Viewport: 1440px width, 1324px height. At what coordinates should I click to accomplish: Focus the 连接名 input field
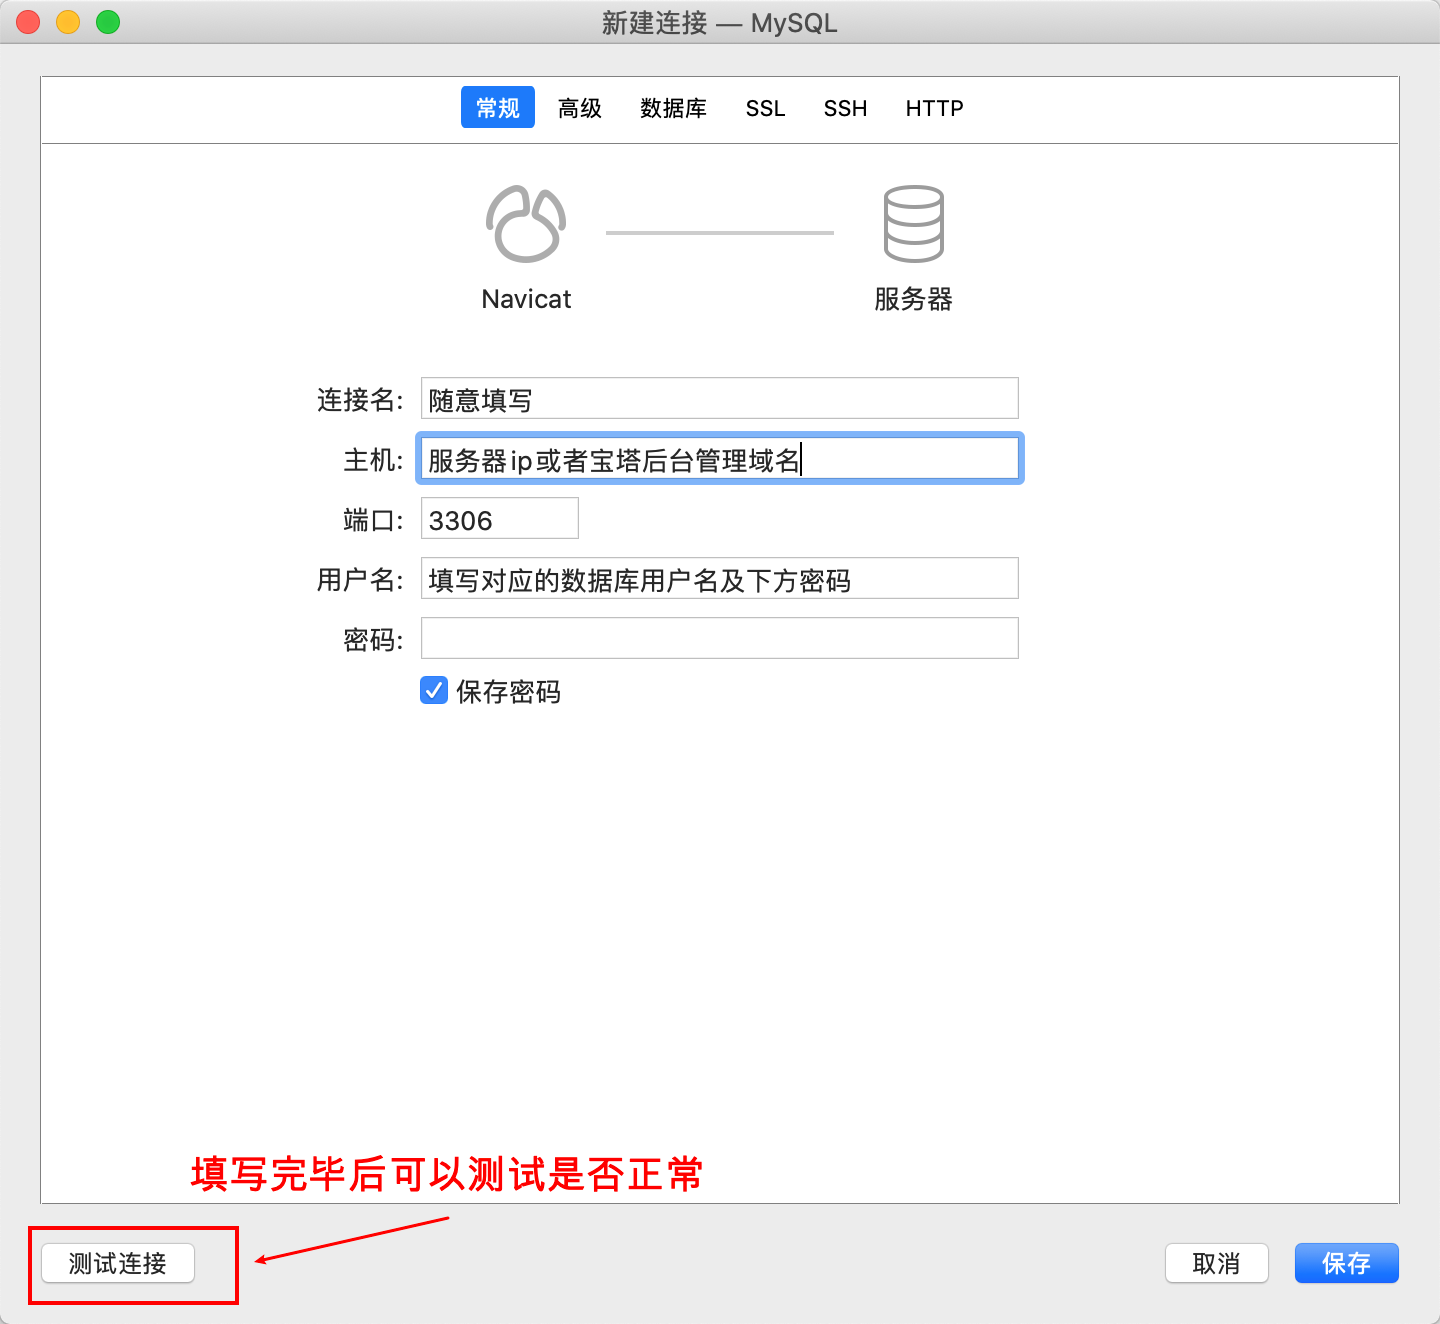[x=719, y=399]
